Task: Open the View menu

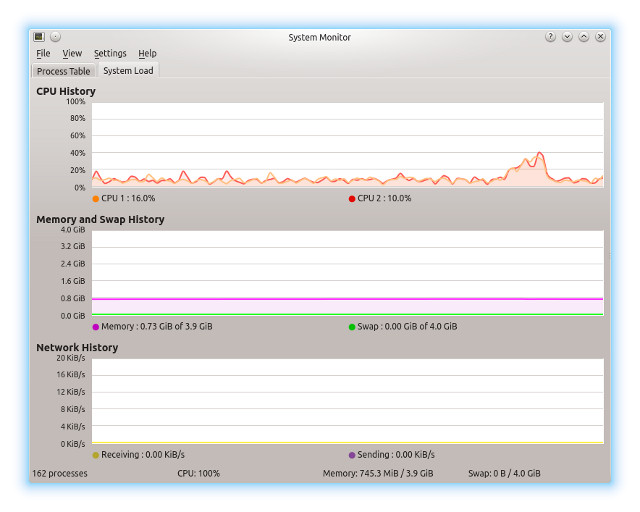Action: [x=72, y=54]
